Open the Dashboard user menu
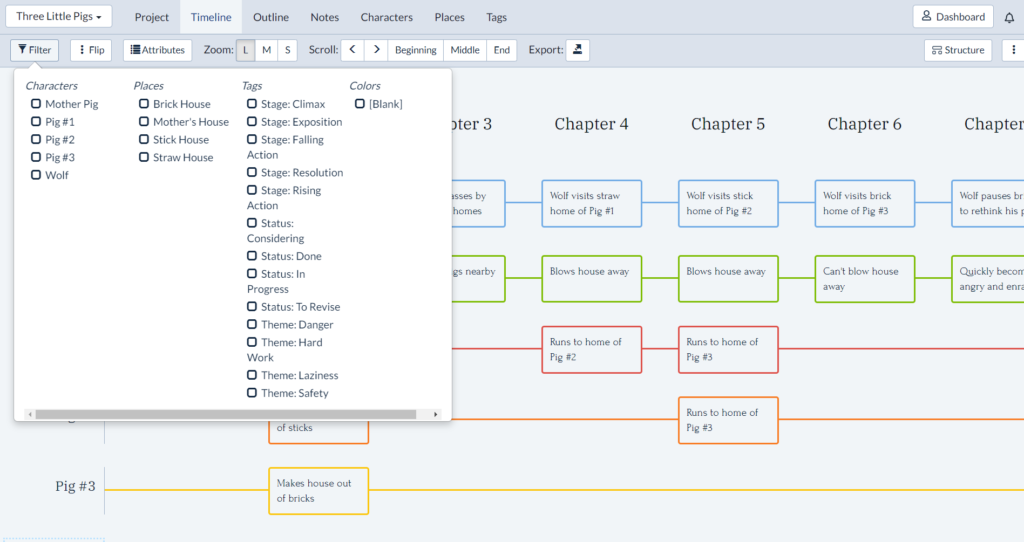Image resolution: width=1024 pixels, height=542 pixels. (x=953, y=17)
